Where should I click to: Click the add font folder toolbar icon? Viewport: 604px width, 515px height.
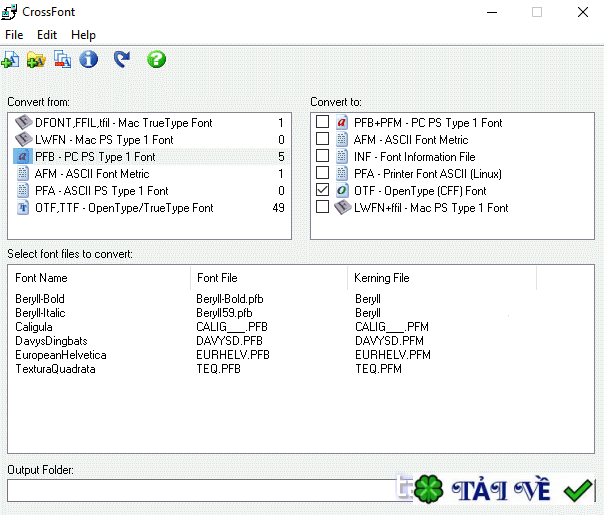click(36, 60)
